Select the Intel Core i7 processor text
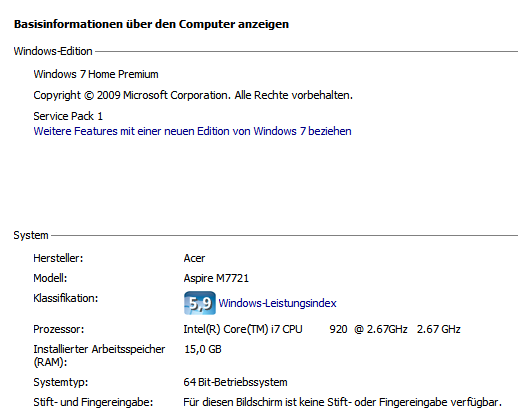 click(x=322, y=329)
